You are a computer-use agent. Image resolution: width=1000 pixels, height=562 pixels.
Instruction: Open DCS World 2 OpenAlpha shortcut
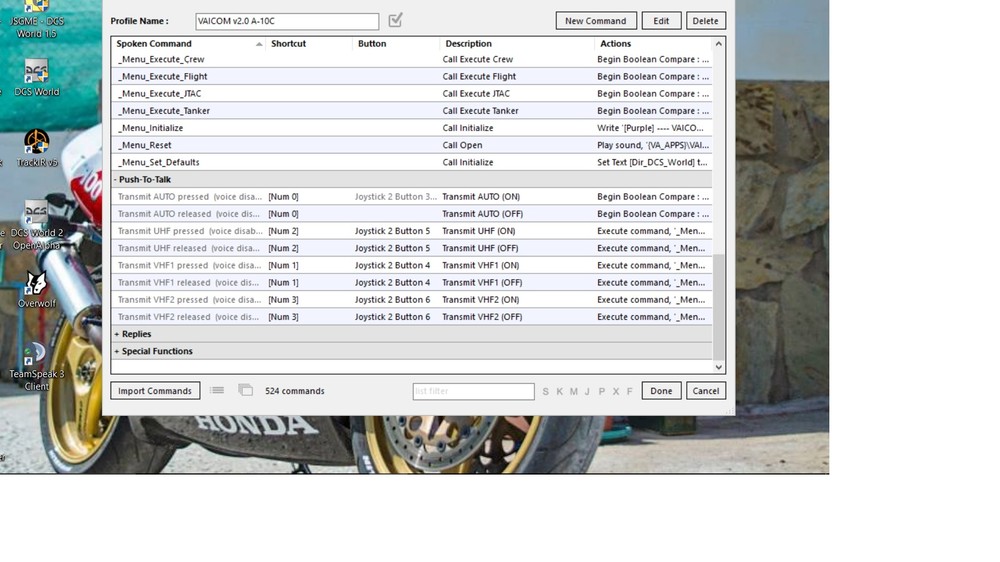pos(36,225)
